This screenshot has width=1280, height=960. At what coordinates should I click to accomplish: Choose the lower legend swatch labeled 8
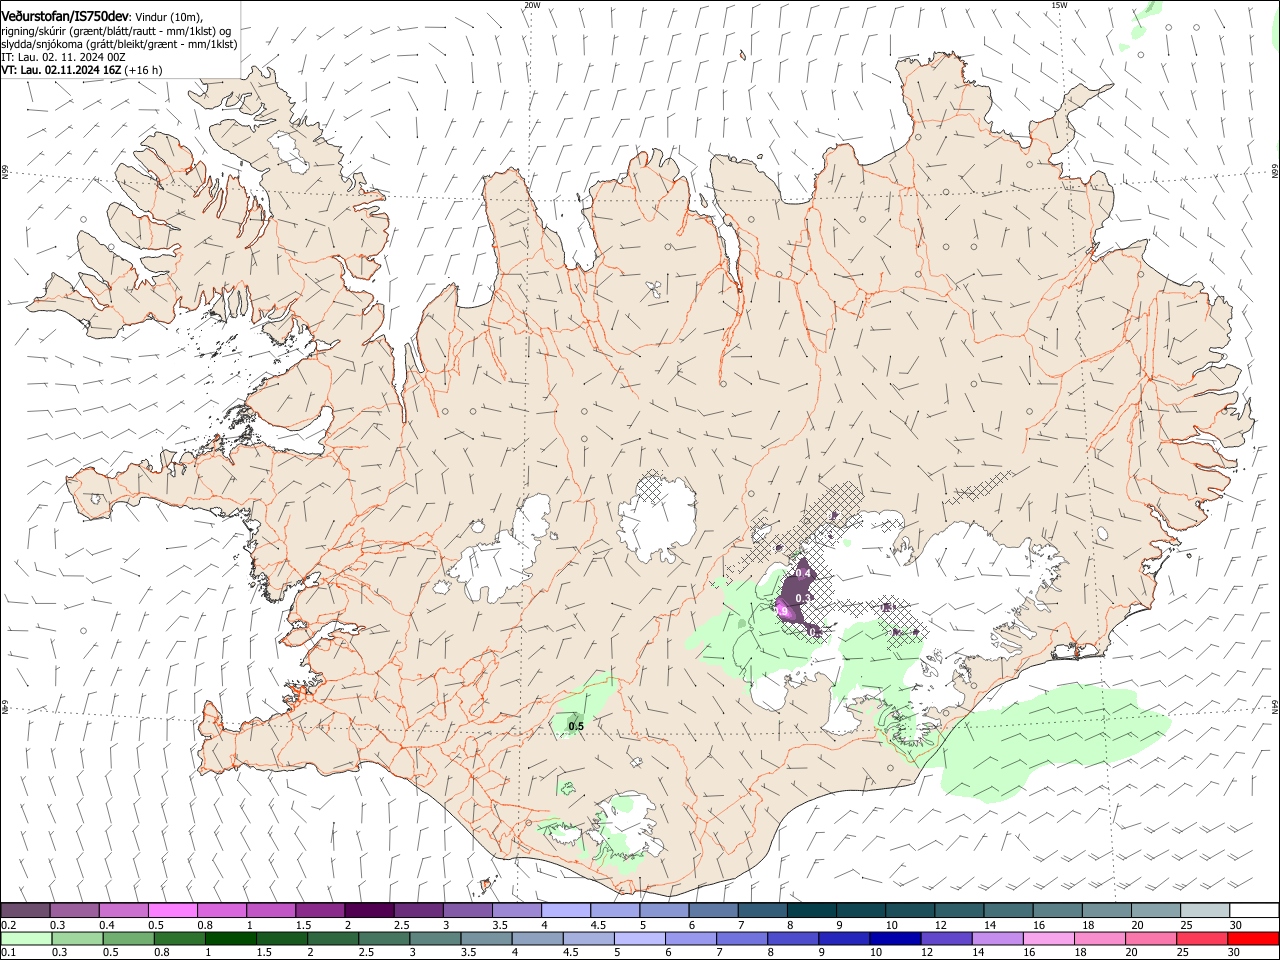[793, 938]
